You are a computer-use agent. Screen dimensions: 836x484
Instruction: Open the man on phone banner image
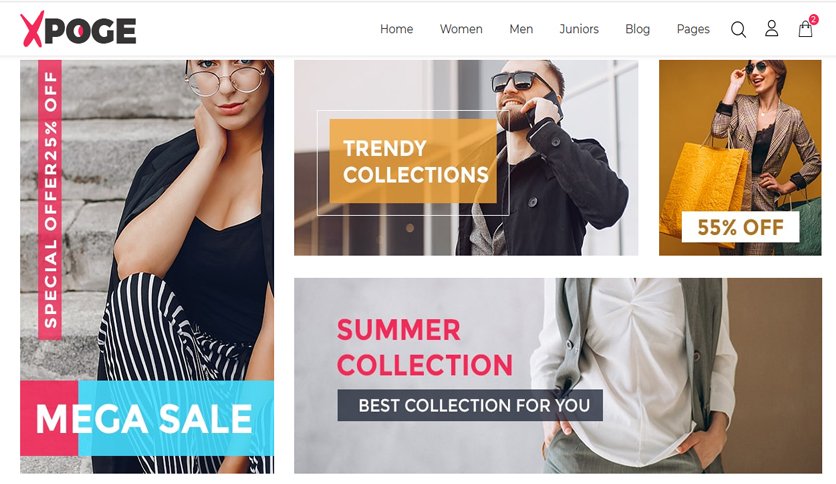click(466, 157)
